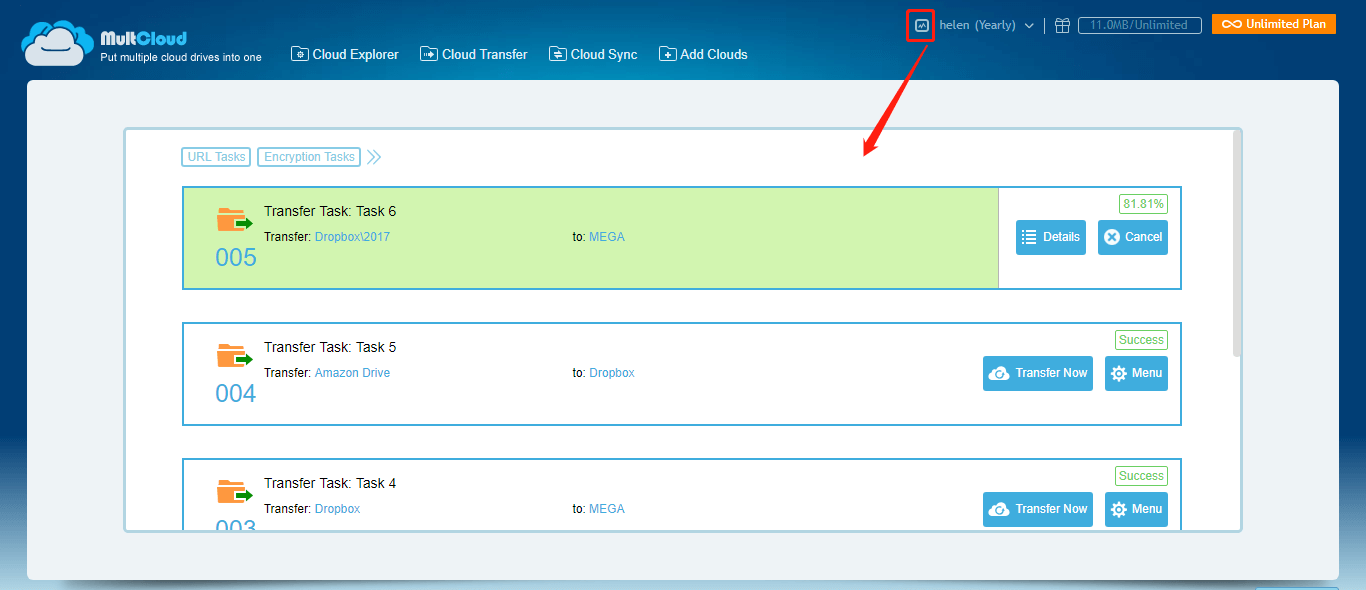Click the title Transfer Task: Task 4

click(330, 483)
